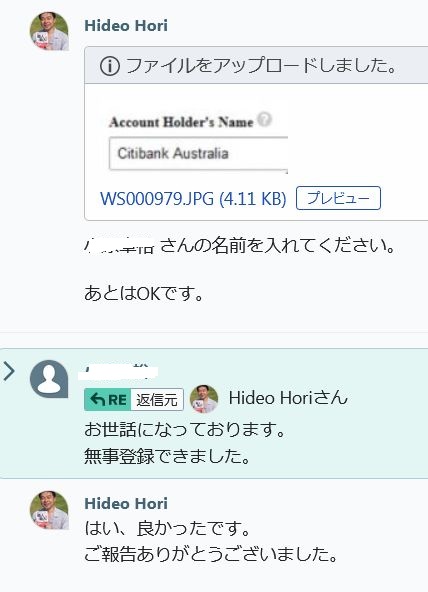428x592 pixels.
Task: Click the ファイルをアップロードしました header bar
Action: pos(256,65)
